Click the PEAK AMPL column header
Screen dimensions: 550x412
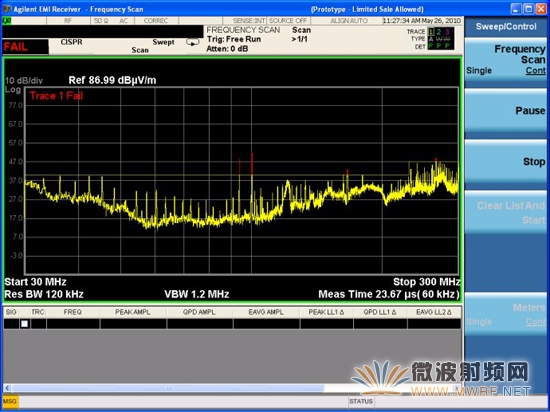coord(133,312)
